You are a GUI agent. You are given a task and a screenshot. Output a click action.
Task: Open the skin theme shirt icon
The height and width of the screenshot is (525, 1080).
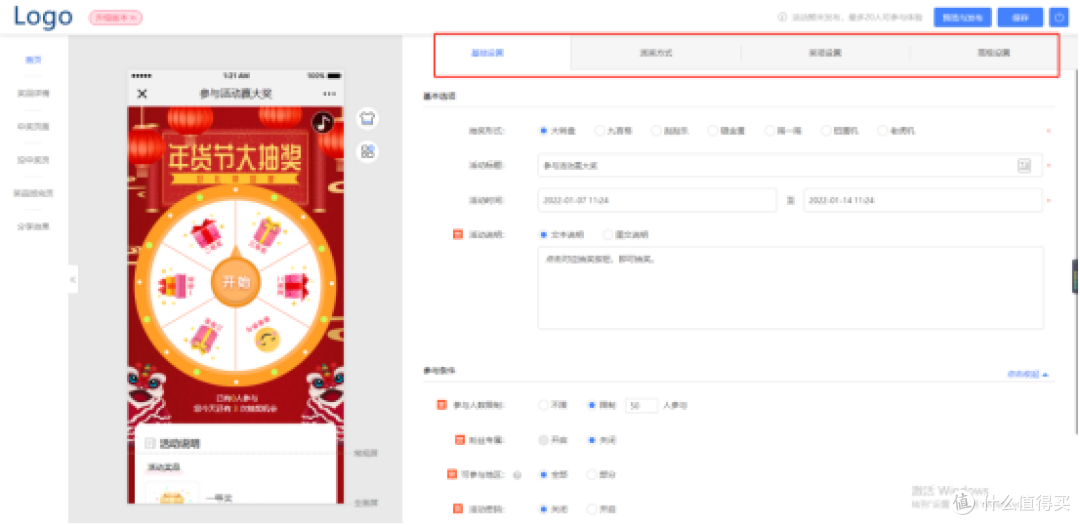click(367, 119)
